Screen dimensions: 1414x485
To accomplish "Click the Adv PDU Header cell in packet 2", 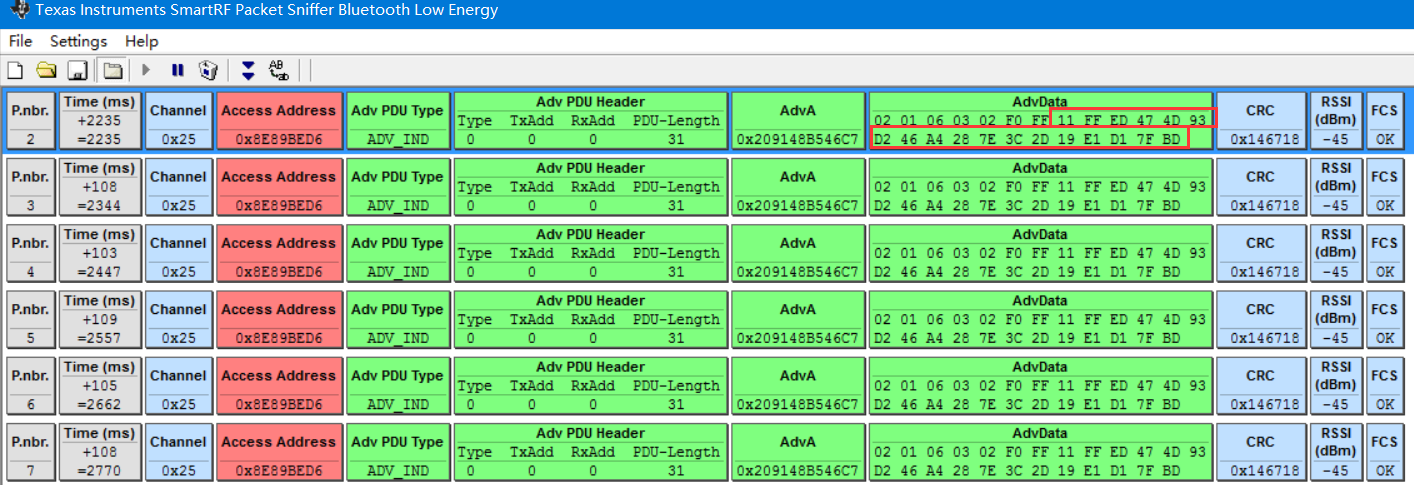I will [x=590, y=121].
